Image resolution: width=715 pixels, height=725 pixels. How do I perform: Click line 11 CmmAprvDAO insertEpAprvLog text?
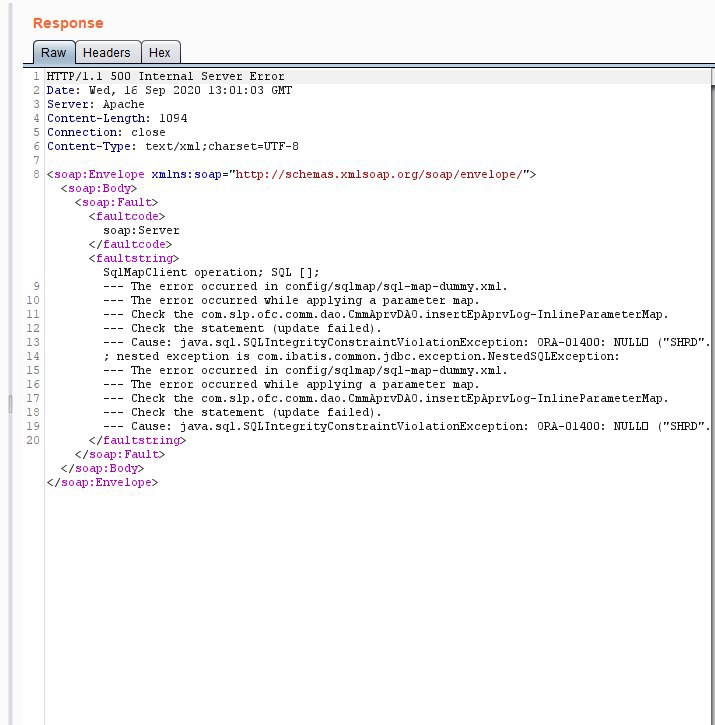(386, 314)
